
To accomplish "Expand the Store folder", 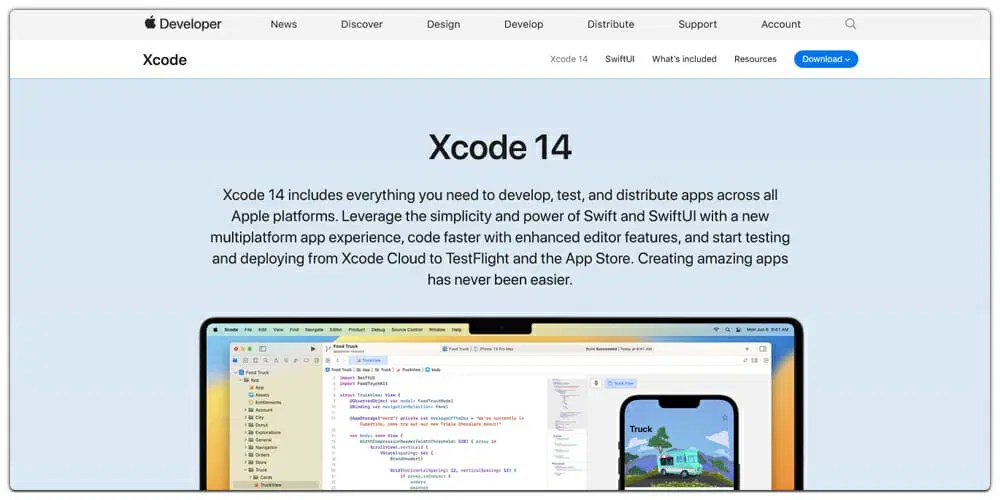I will (246, 462).
